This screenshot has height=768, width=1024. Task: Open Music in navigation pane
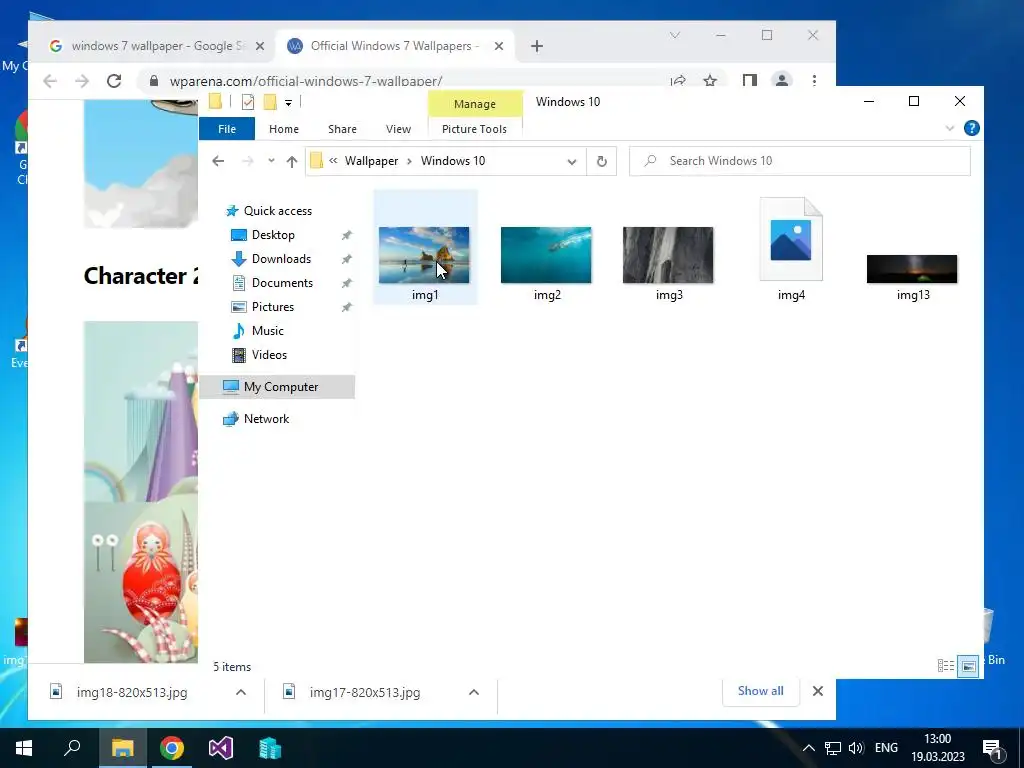267,330
